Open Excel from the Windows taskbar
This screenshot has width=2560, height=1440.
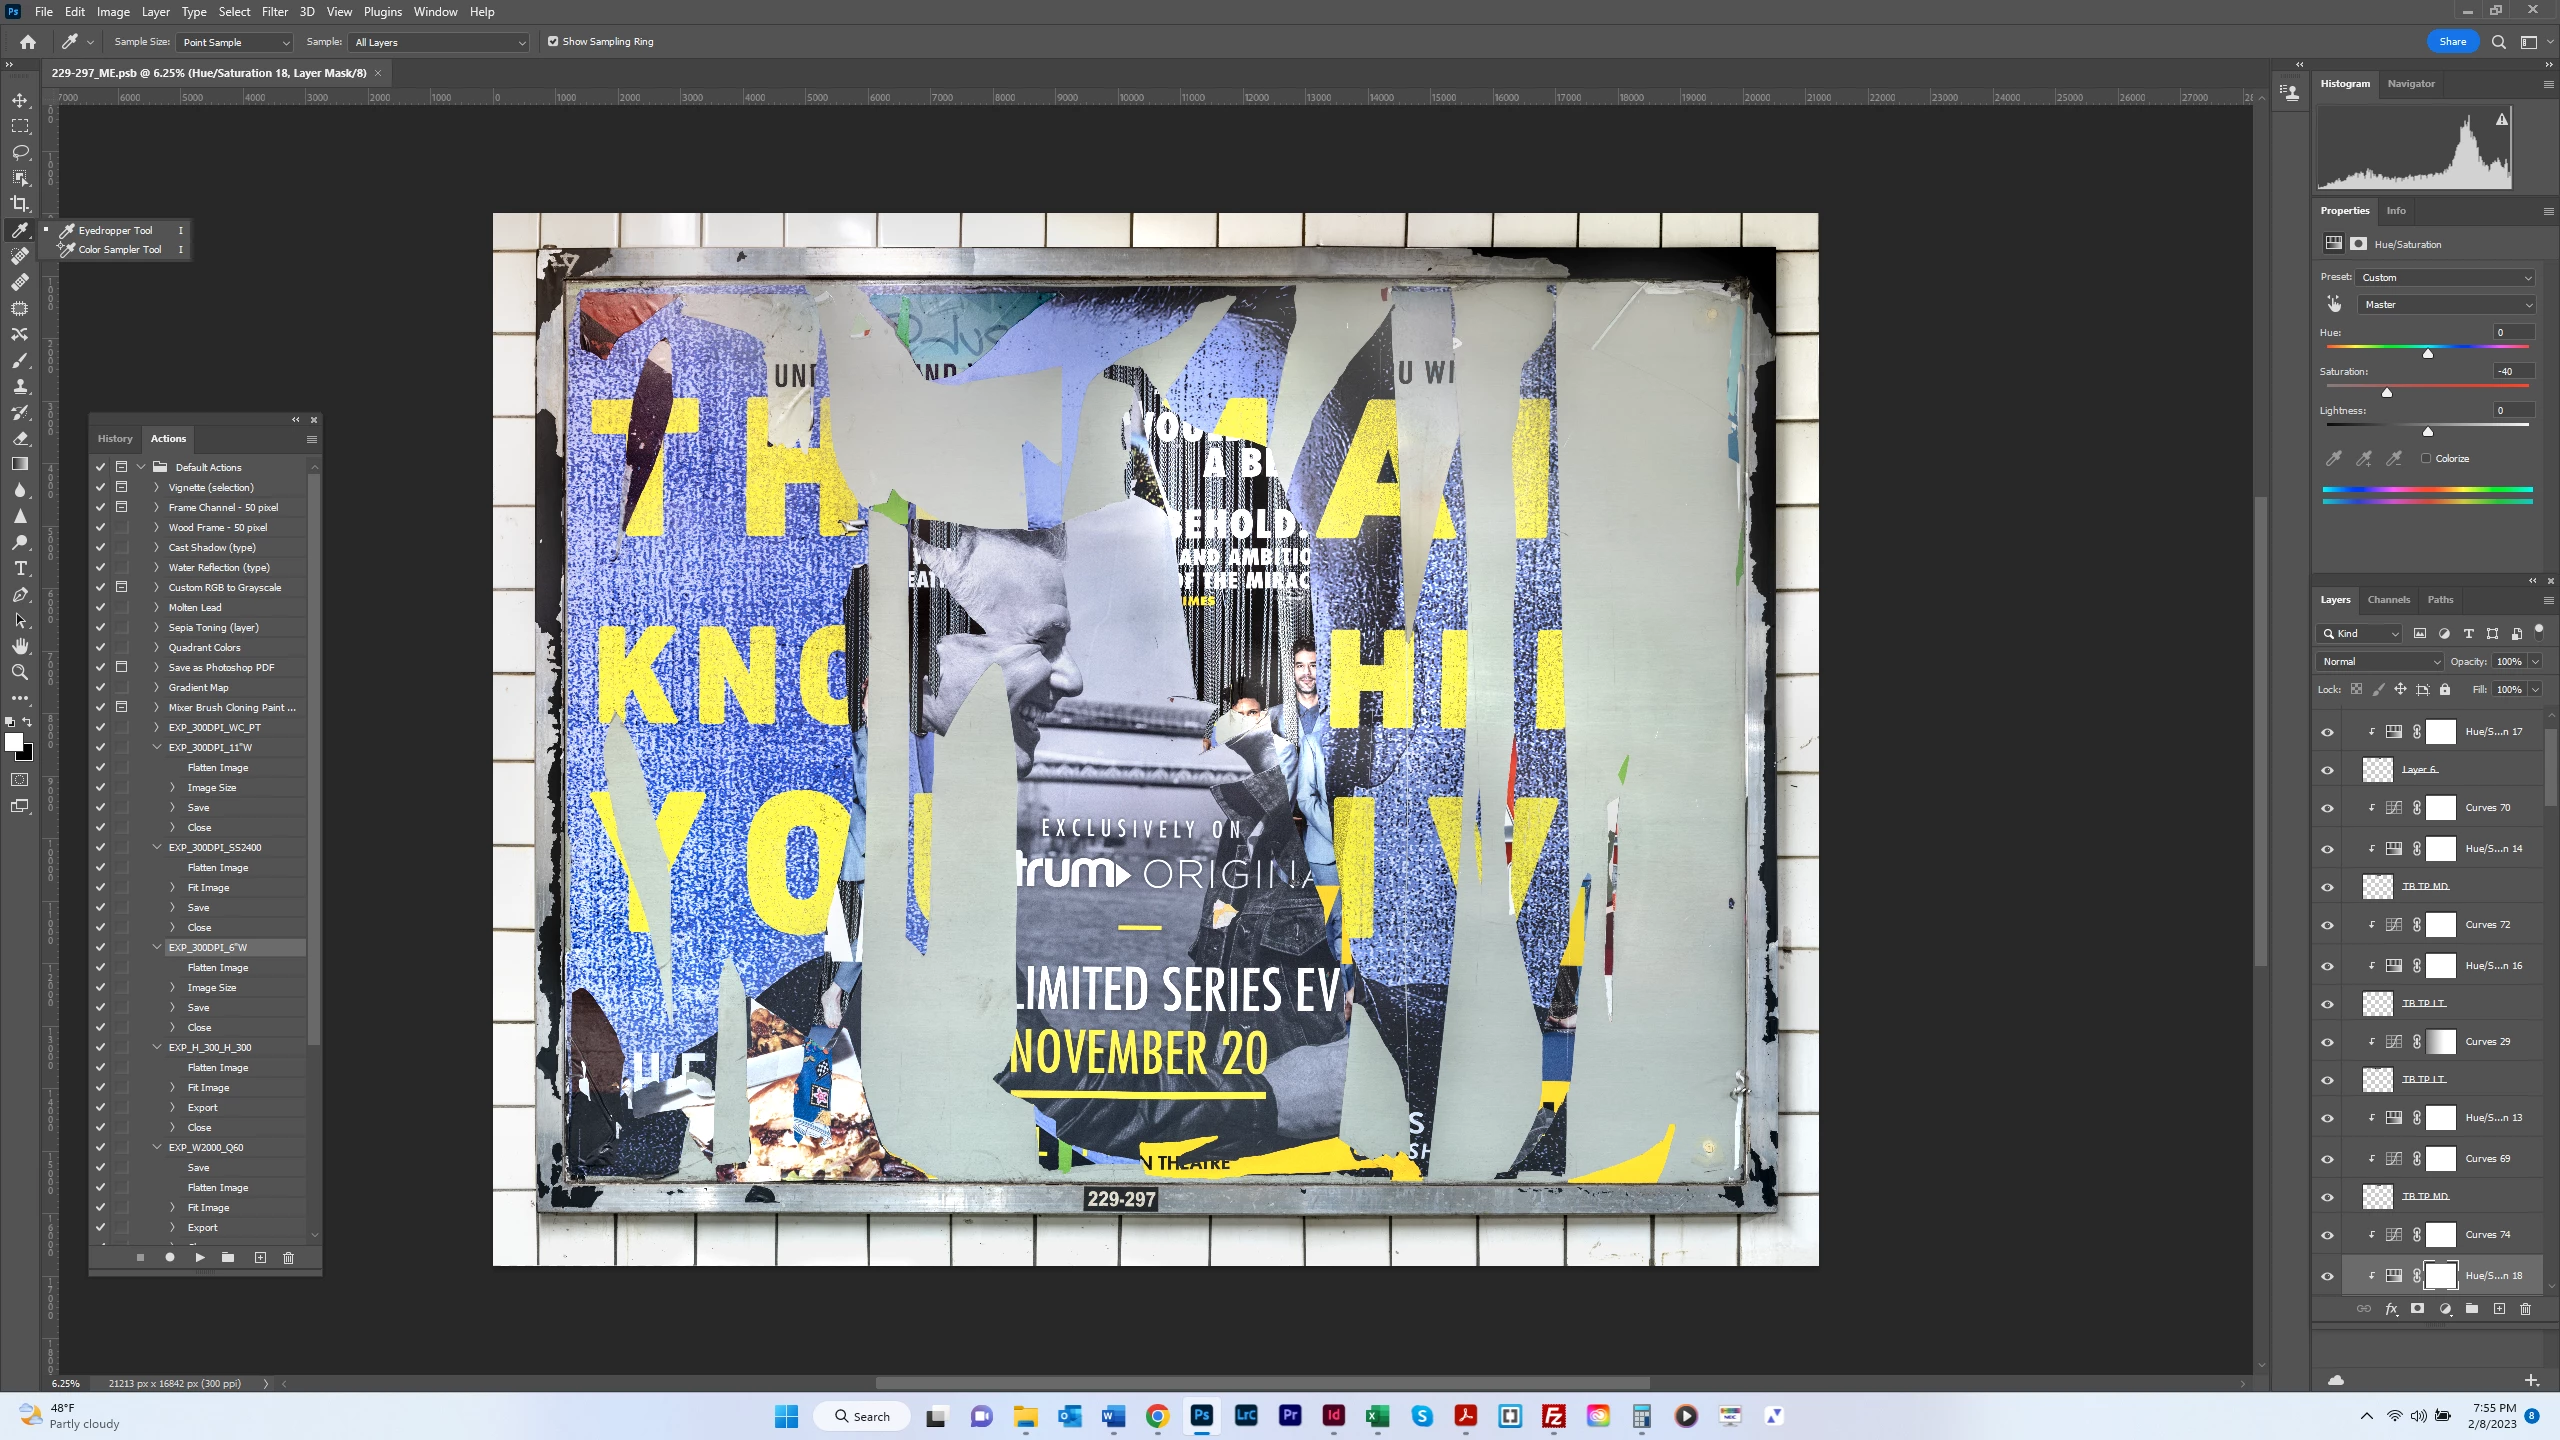(1377, 1415)
